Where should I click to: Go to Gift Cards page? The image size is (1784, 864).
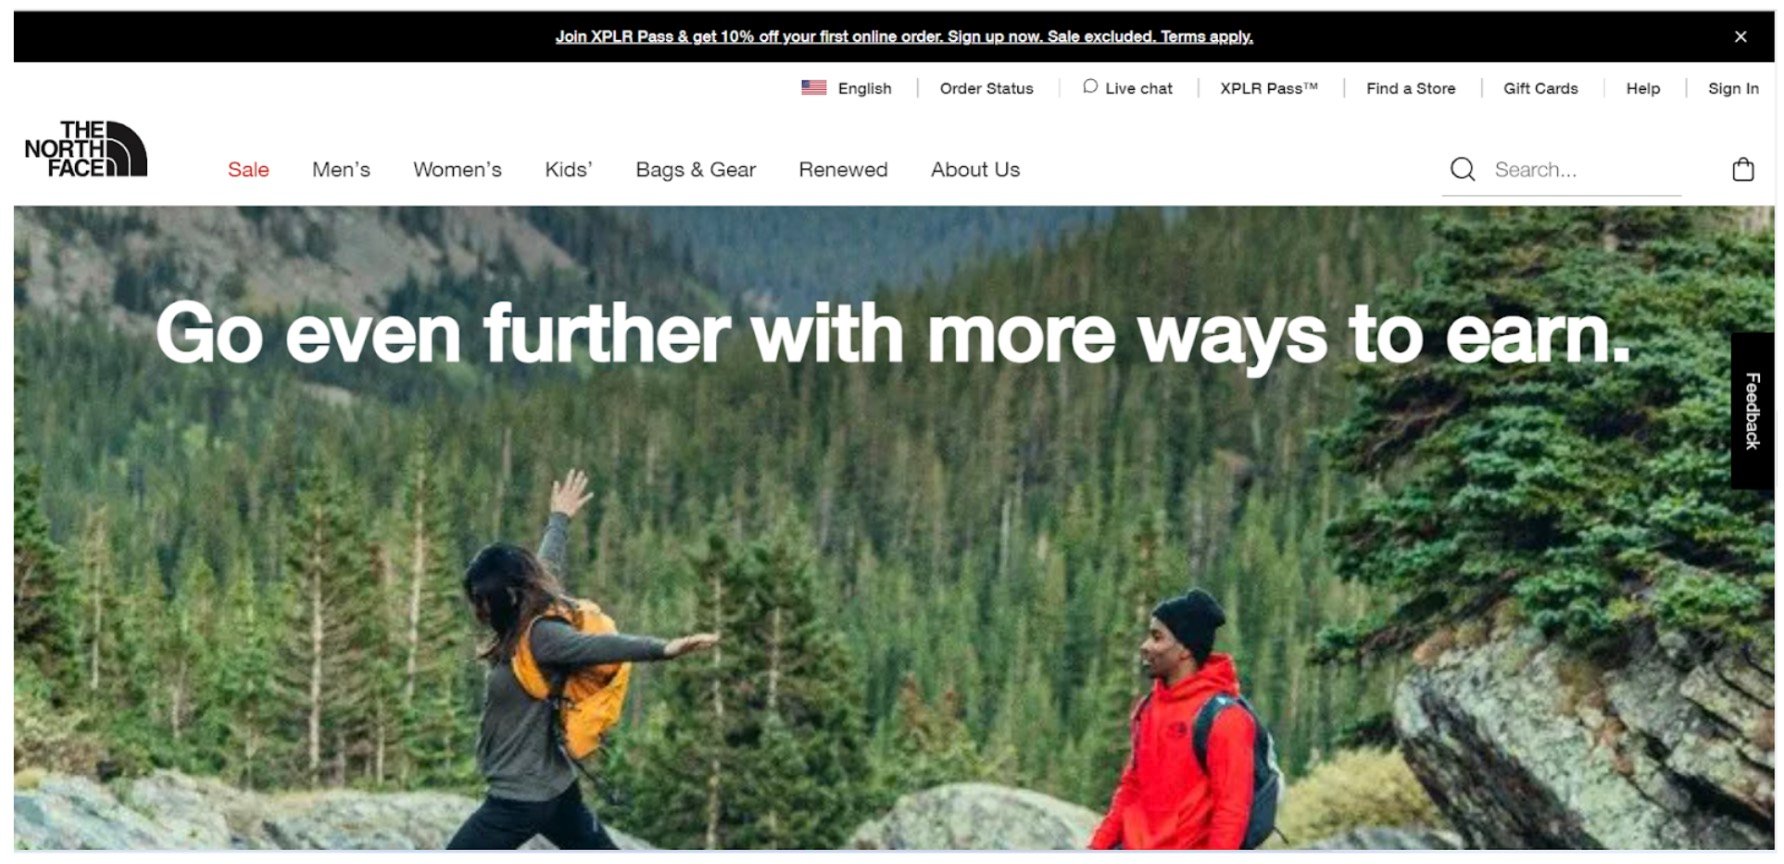[1540, 88]
